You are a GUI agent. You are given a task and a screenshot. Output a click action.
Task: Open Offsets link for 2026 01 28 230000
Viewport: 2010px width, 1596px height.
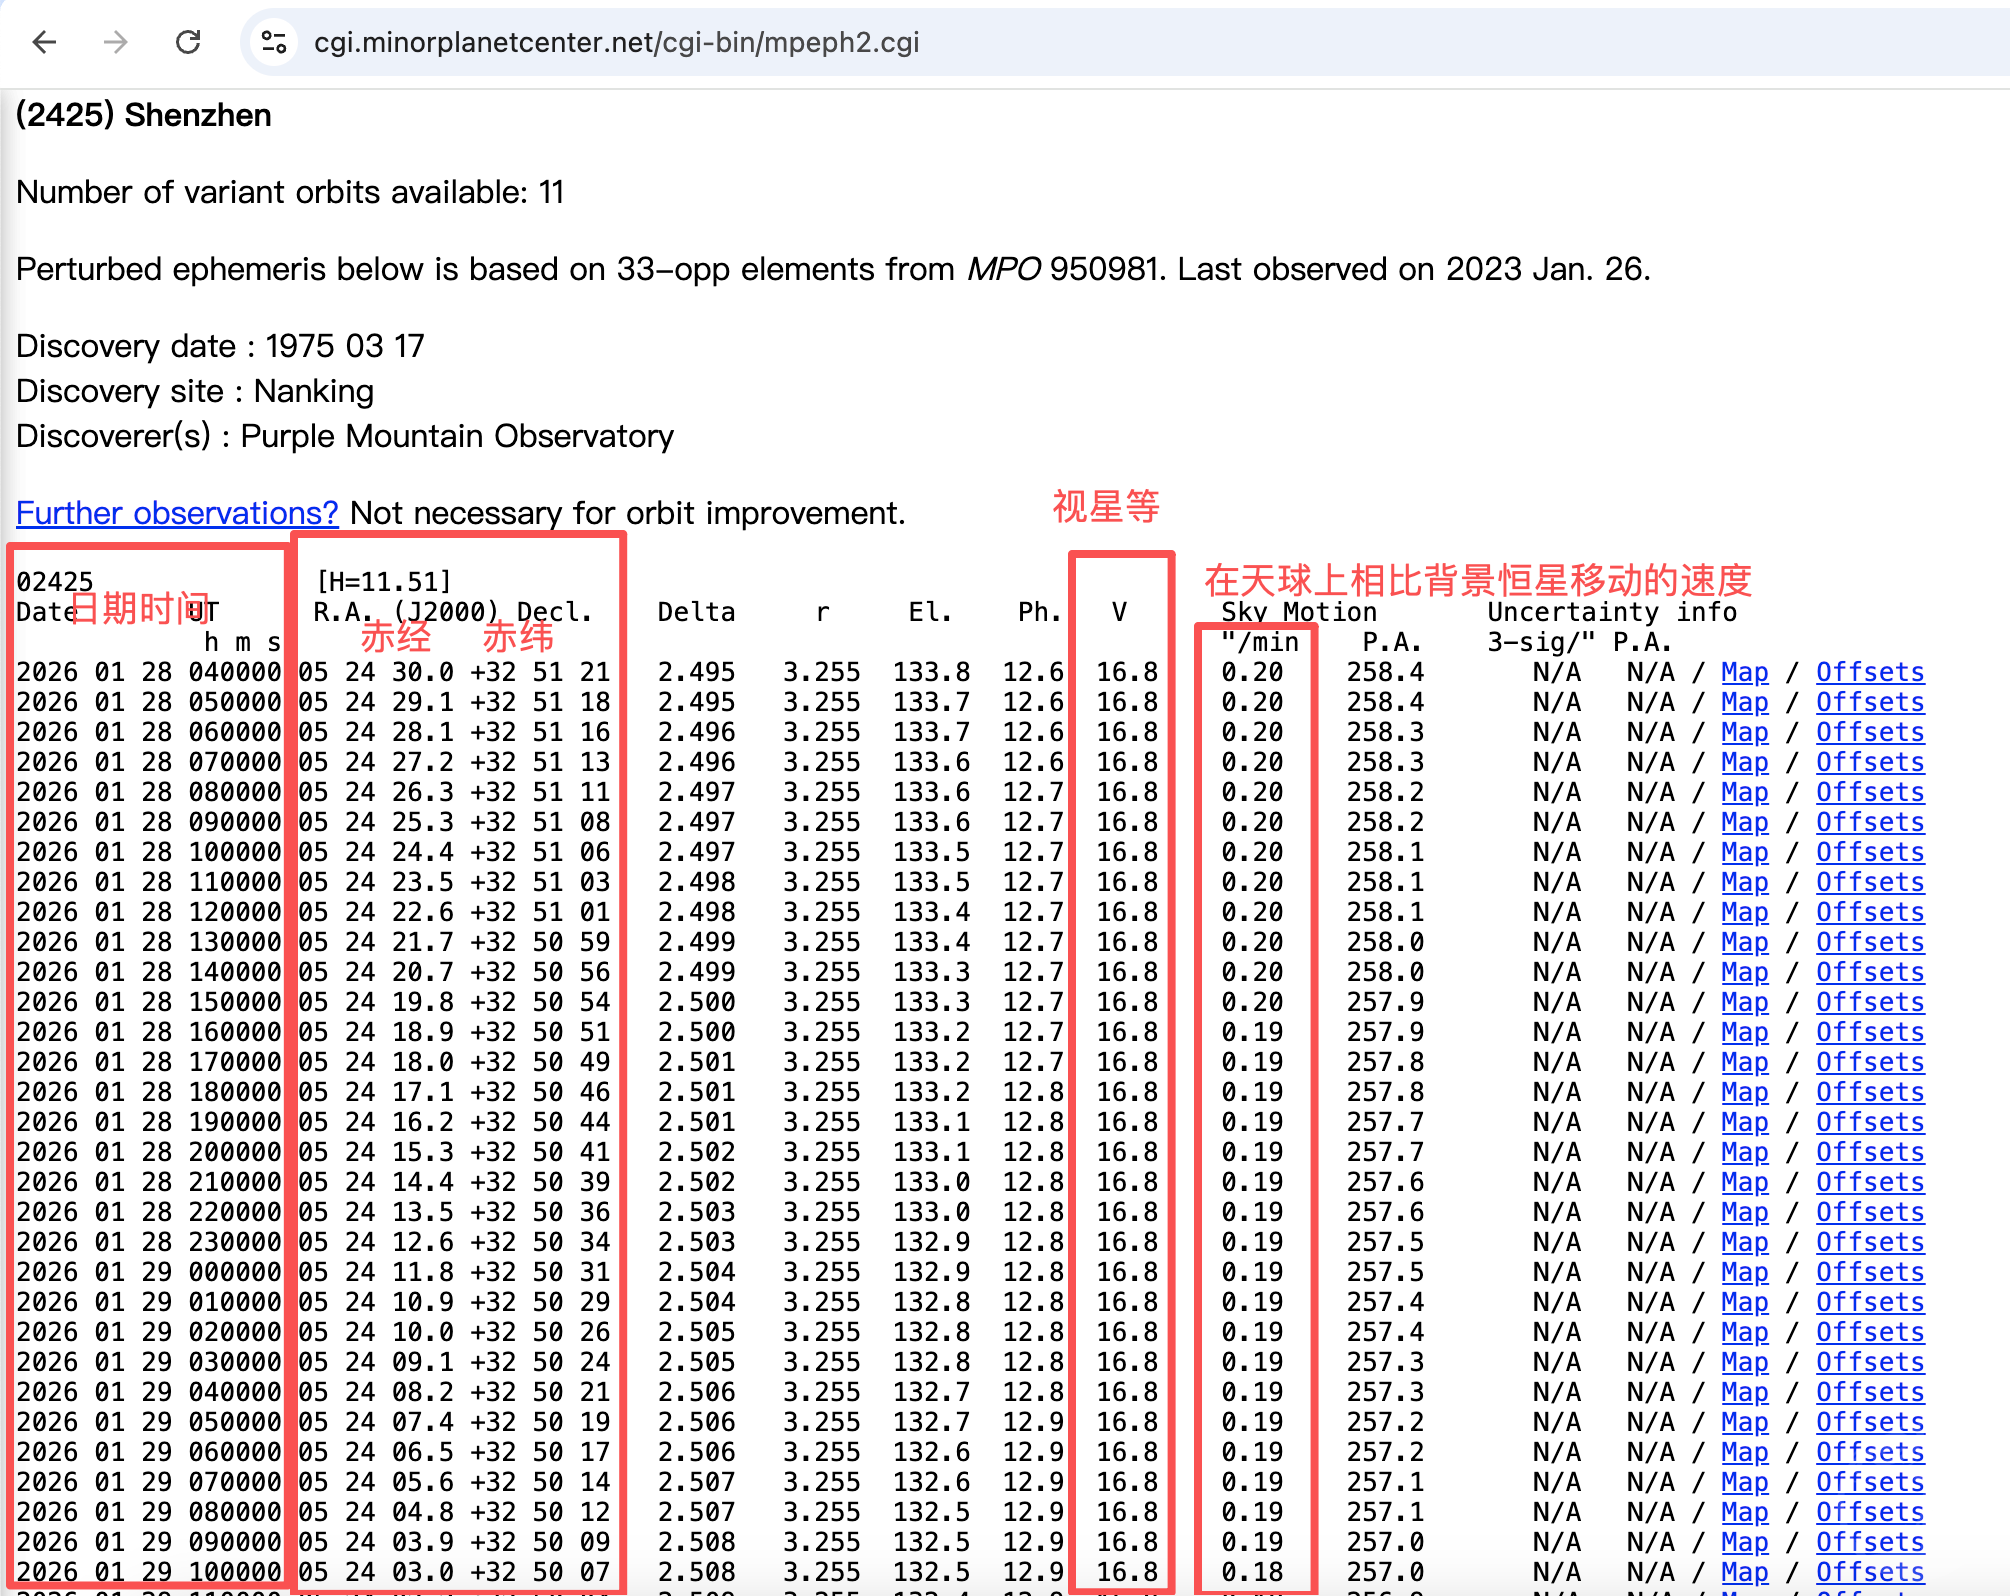[1869, 1242]
